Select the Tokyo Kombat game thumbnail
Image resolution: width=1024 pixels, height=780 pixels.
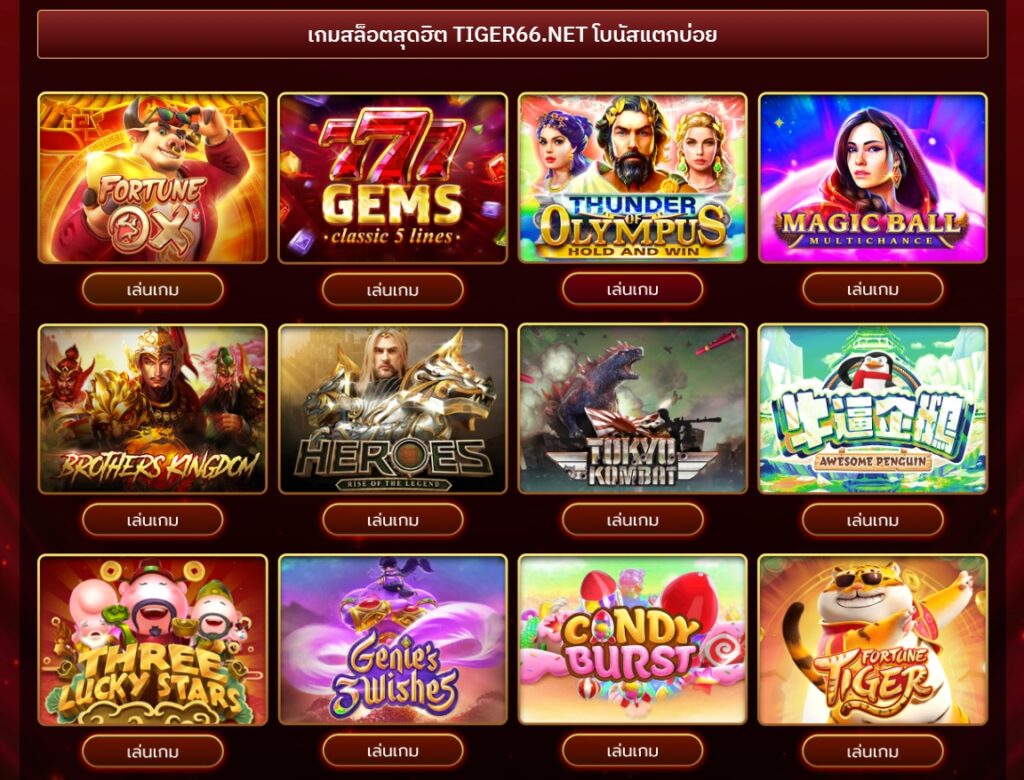click(x=632, y=409)
